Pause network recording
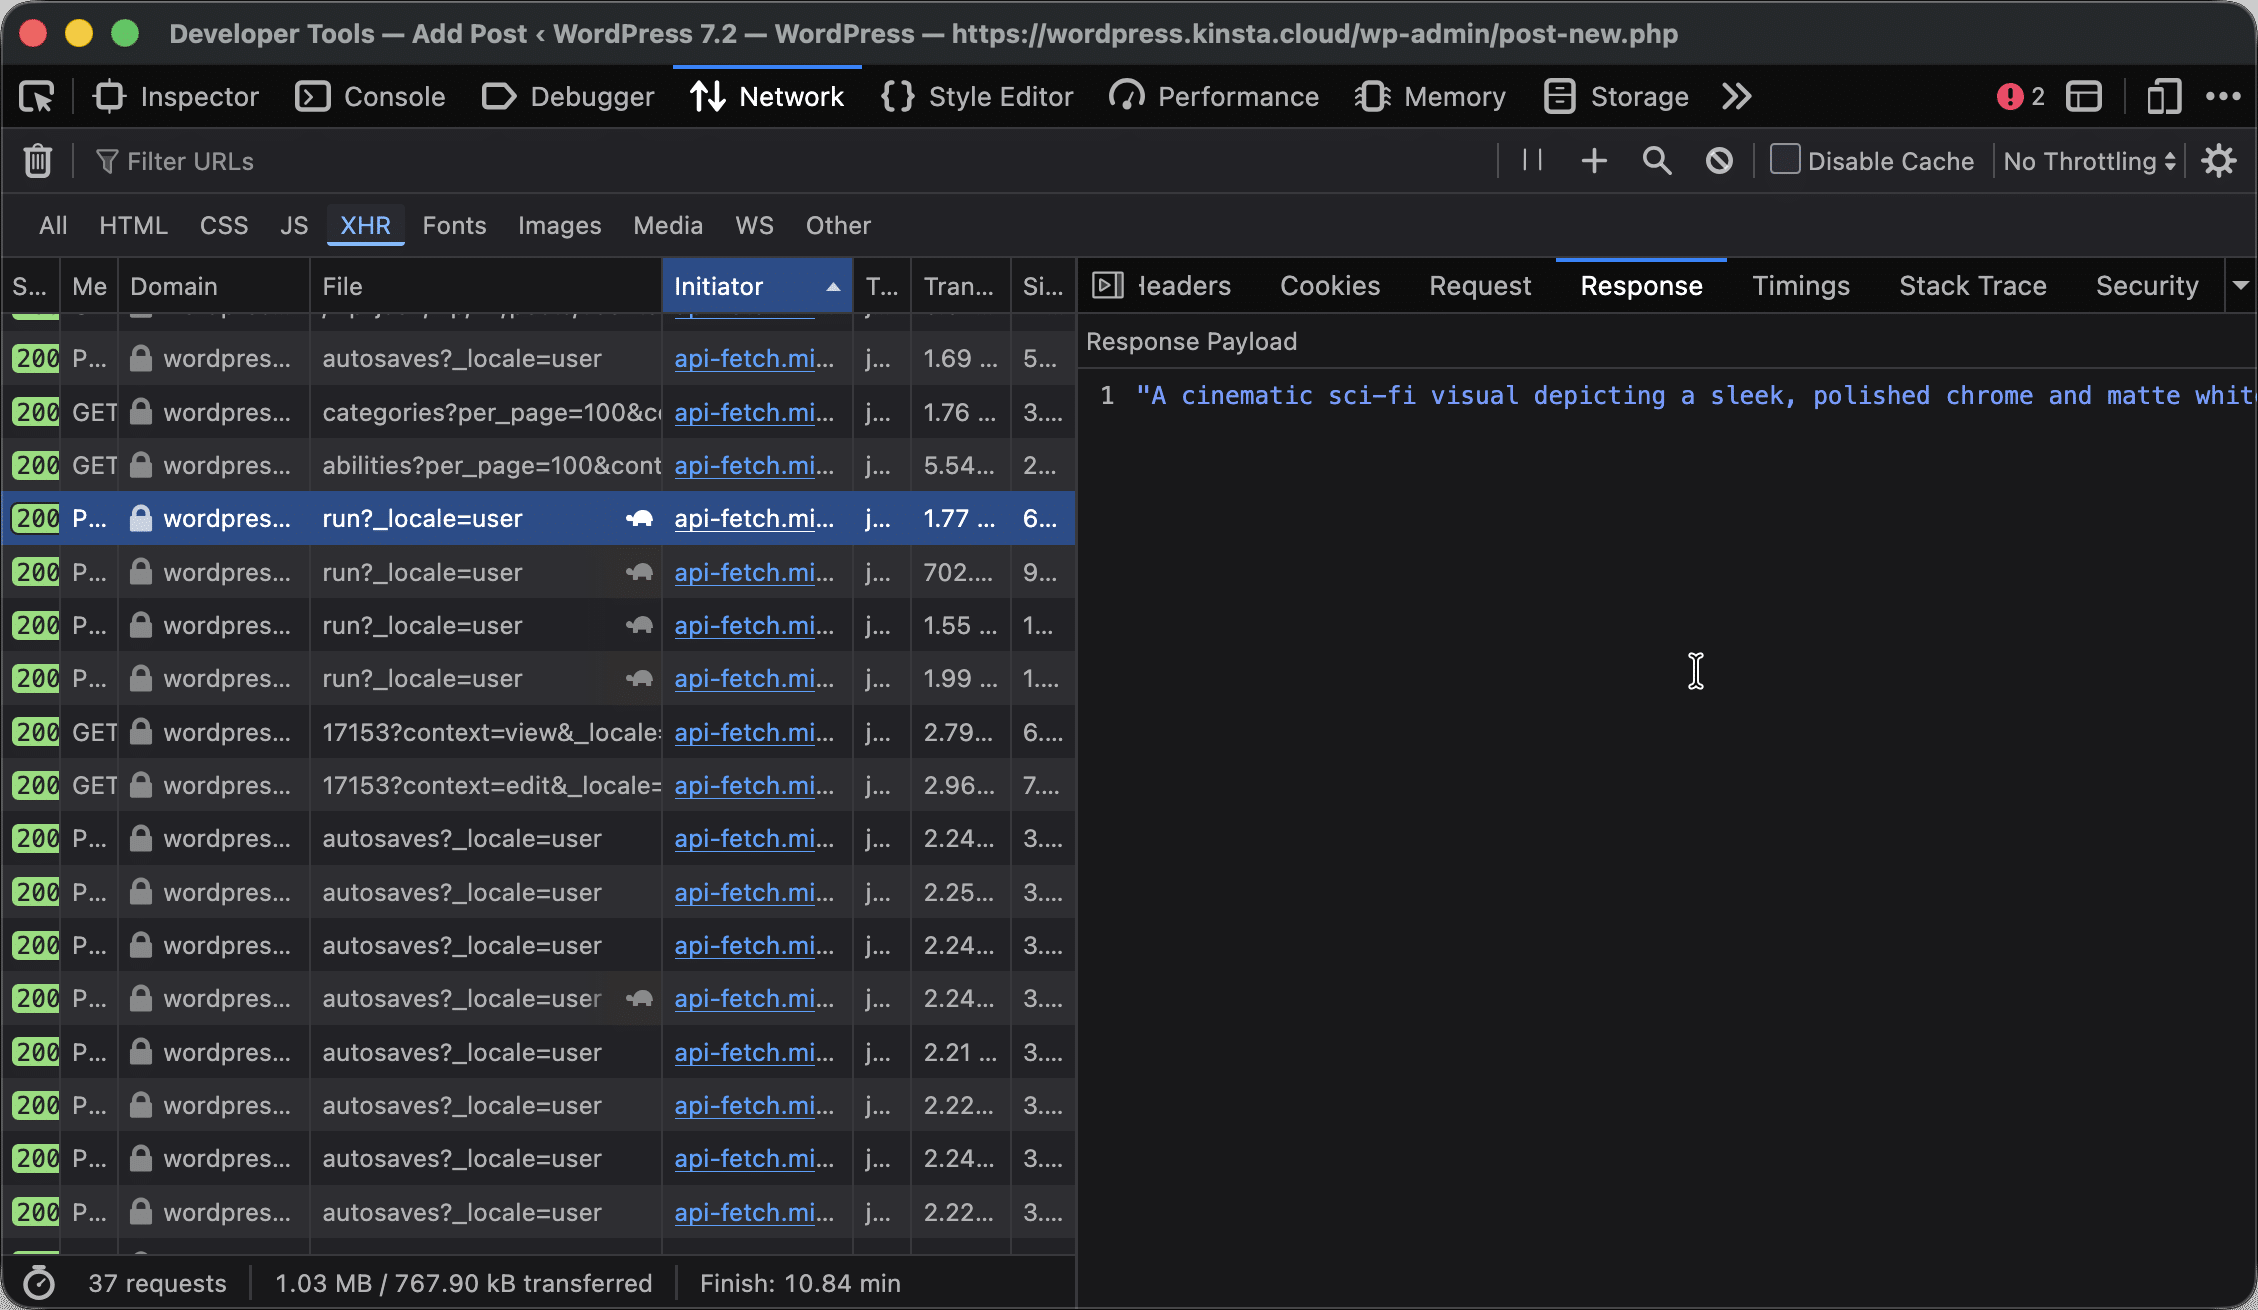Image resolution: width=2258 pixels, height=1310 pixels. pos(1532,160)
